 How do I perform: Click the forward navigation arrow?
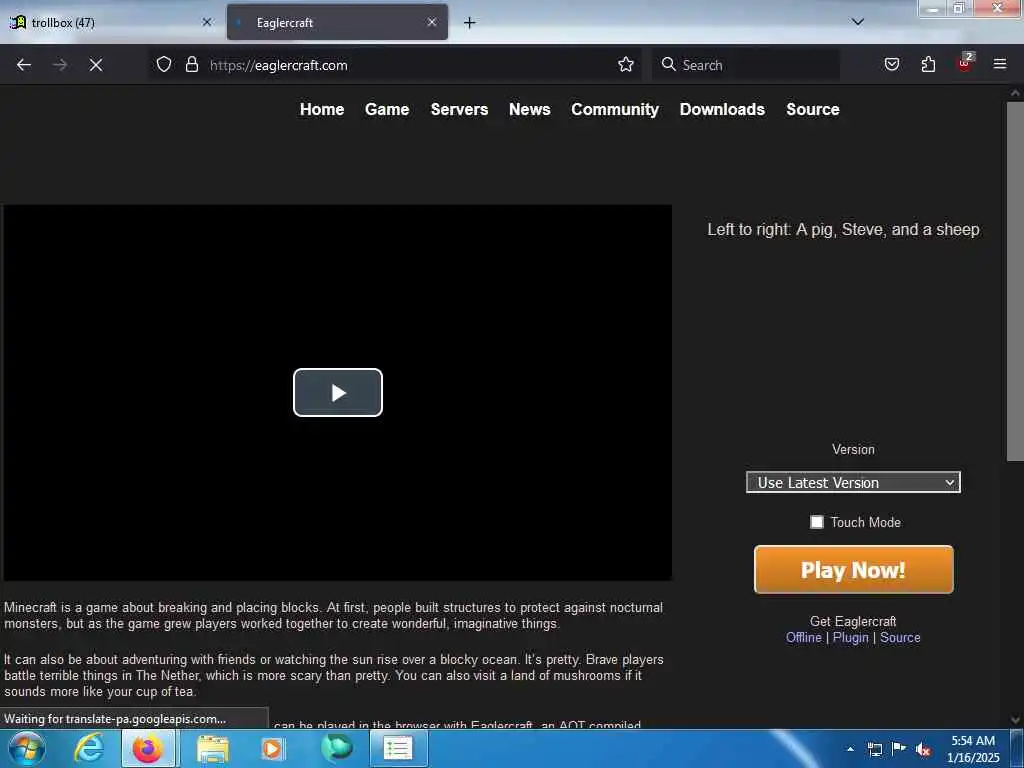tap(60, 65)
